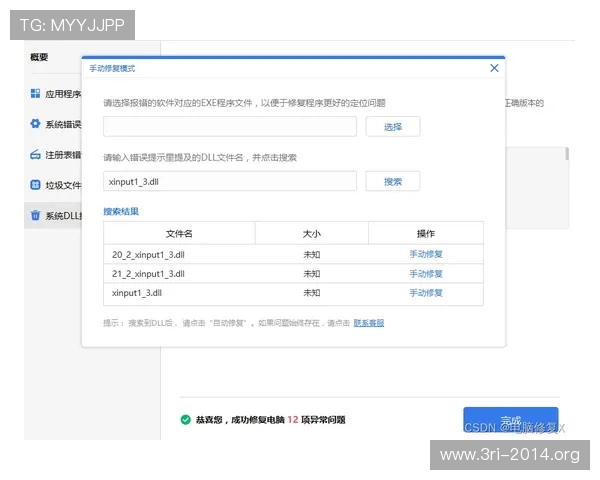Click 未知 size in 20_2_xinput1_3.dll row
Viewport: 600px width, 480px height.
(x=311, y=255)
